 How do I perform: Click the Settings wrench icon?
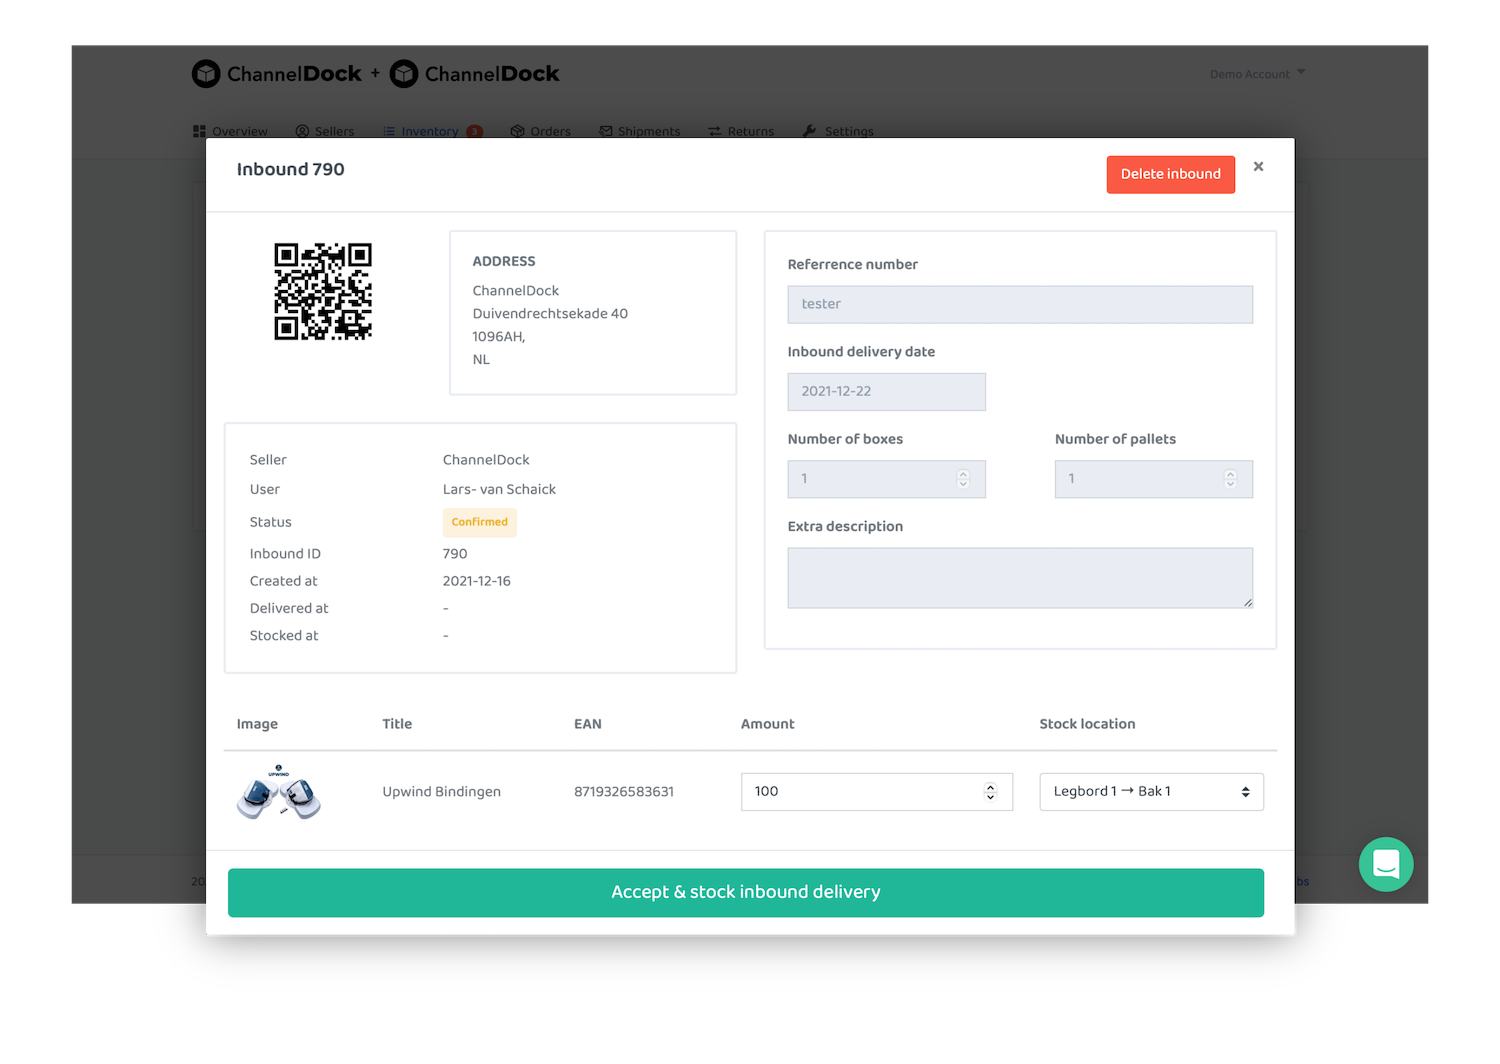810,131
